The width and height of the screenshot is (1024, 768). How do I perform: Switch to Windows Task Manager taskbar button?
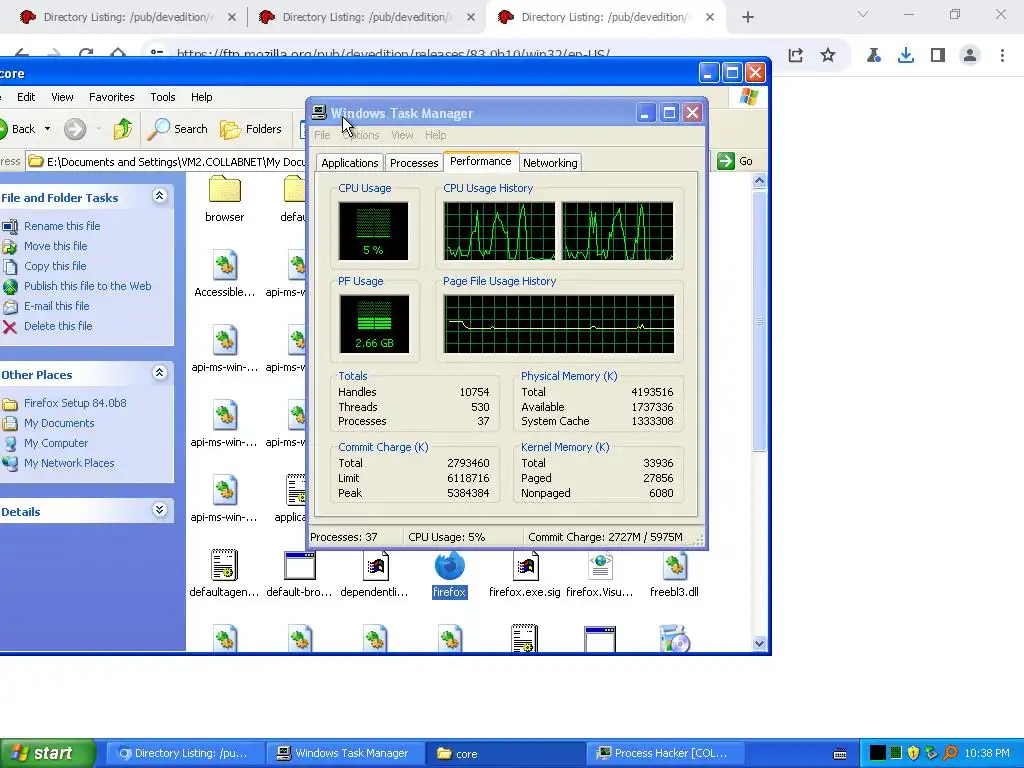pyautogui.click(x=345, y=753)
